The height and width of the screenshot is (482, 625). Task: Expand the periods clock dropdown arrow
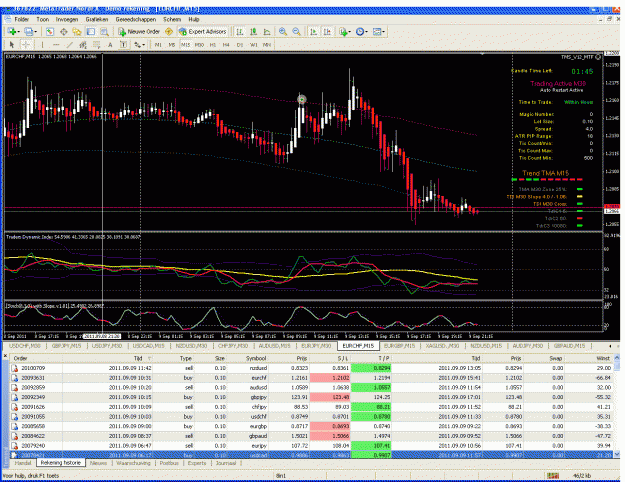(367, 31)
